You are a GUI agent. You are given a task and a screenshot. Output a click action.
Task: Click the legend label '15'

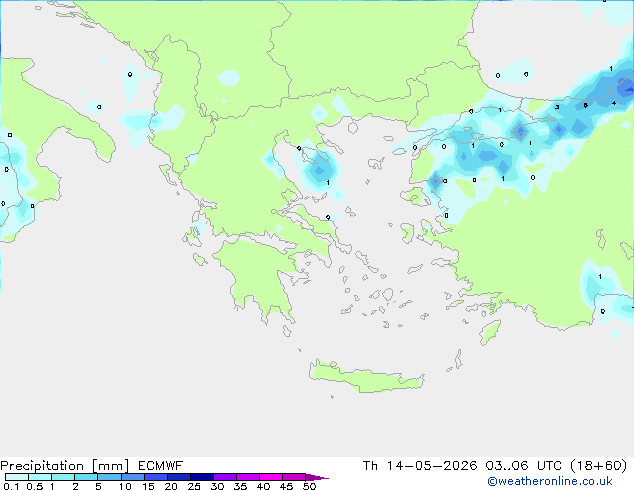point(148,486)
